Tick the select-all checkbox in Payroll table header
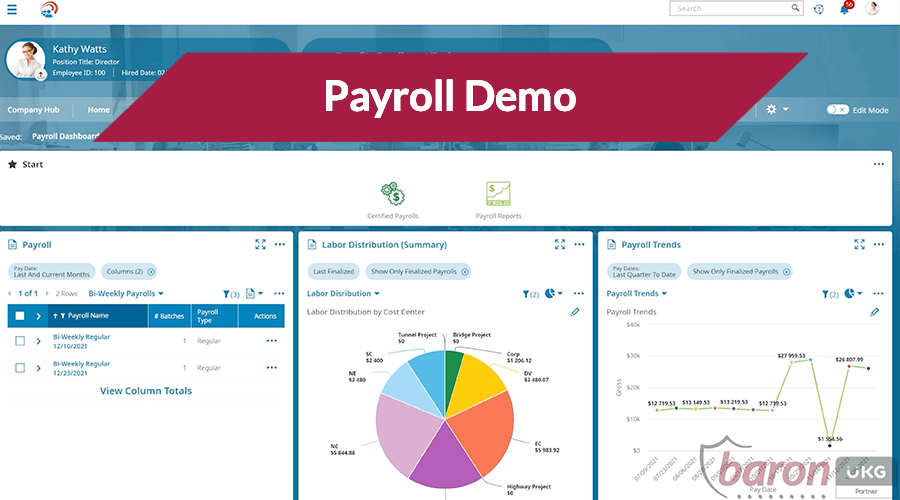Image resolution: width=900 pixels, height=500 pixels. [20, 316]
